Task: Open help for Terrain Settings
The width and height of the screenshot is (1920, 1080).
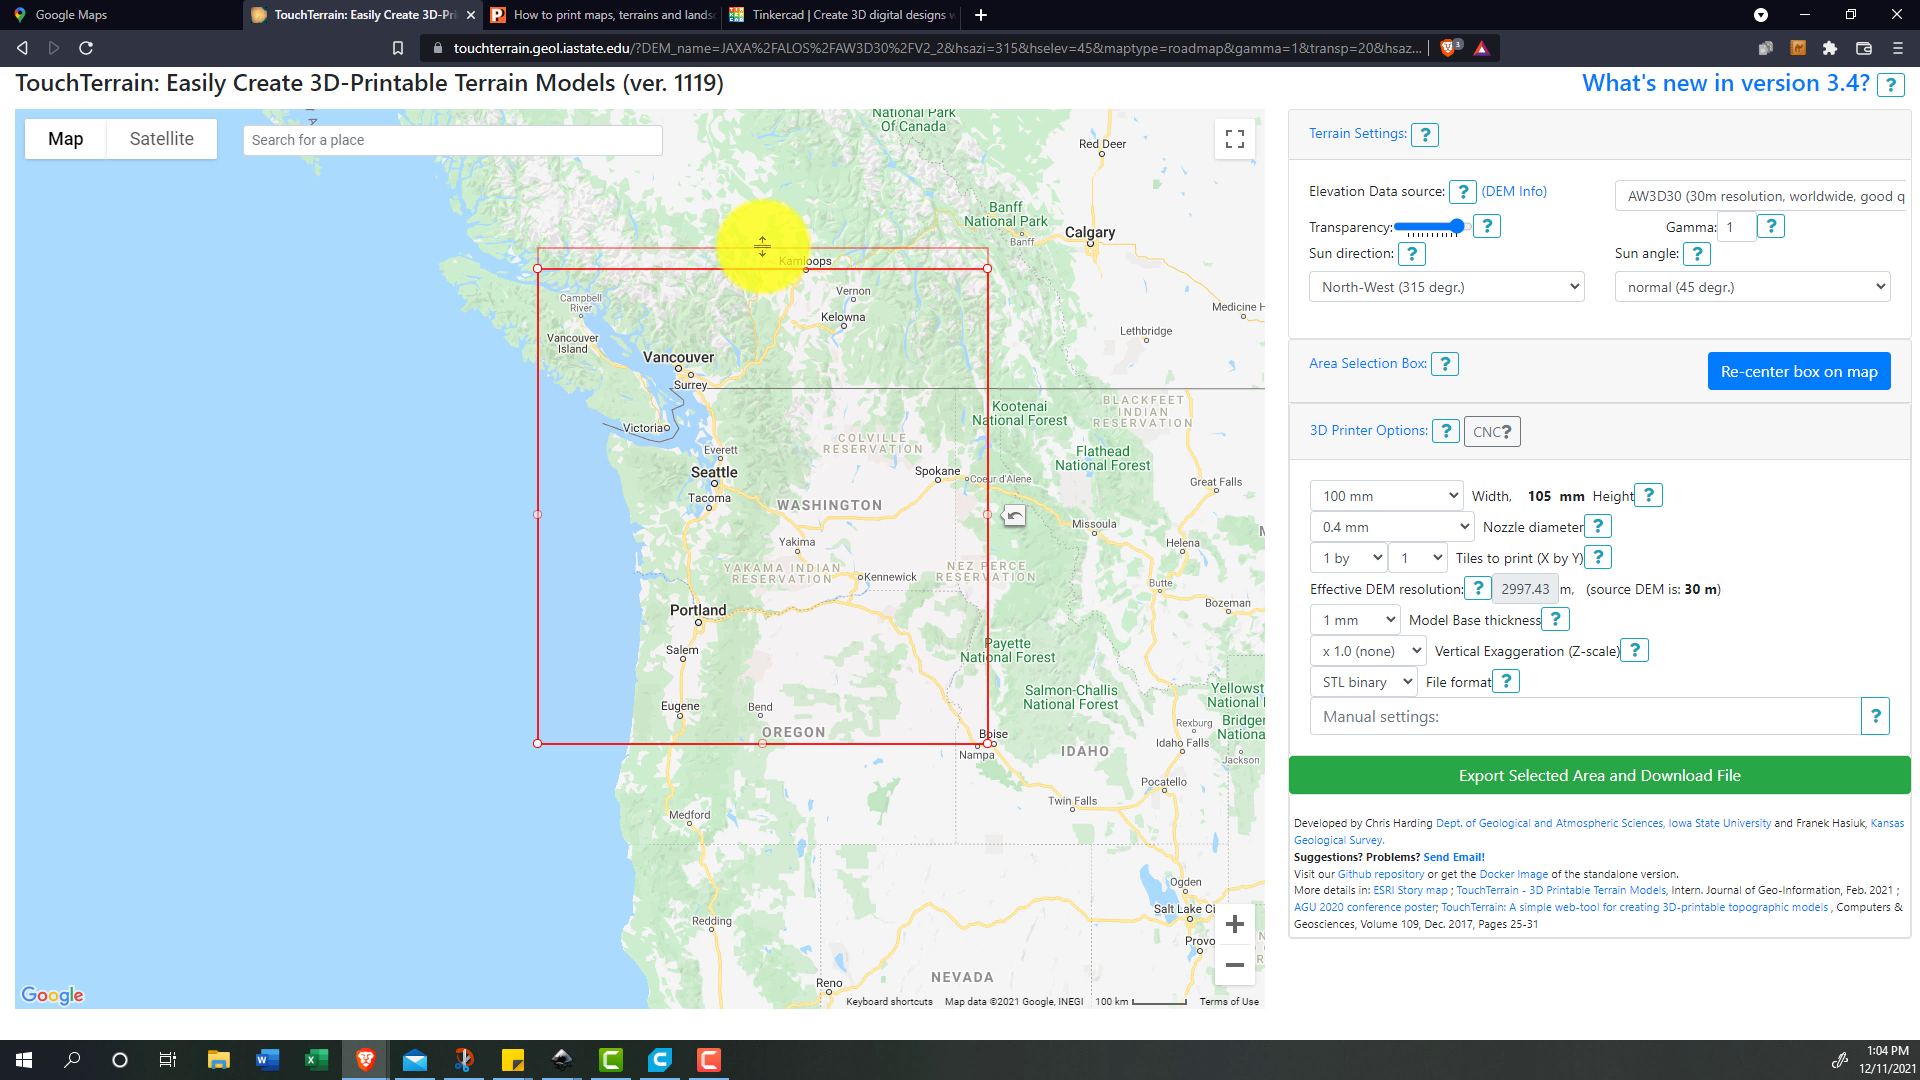Action: coord(1424,135)
